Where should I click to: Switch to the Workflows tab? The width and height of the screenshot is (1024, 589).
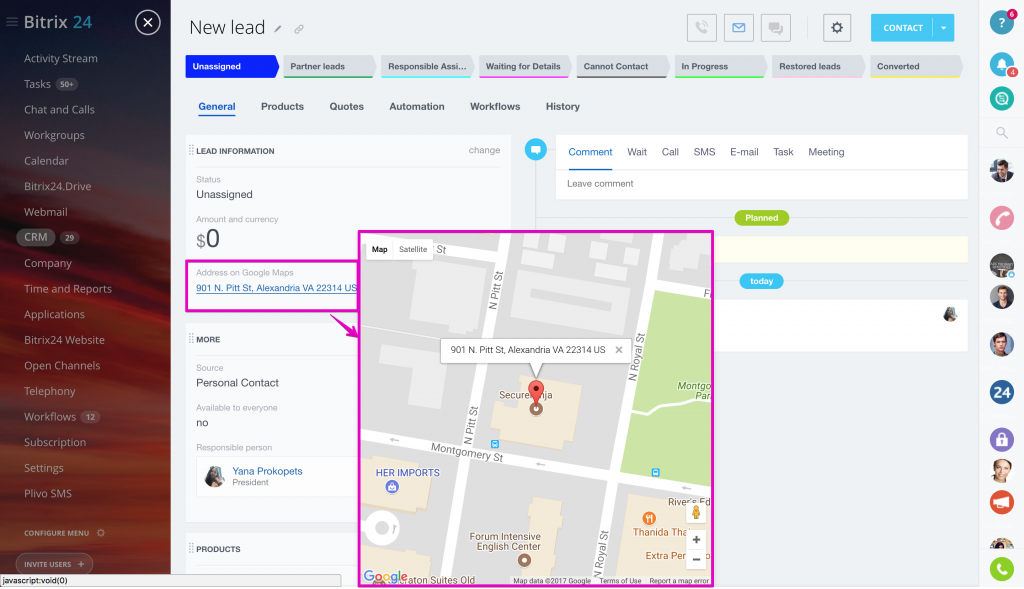click(495, 106)
